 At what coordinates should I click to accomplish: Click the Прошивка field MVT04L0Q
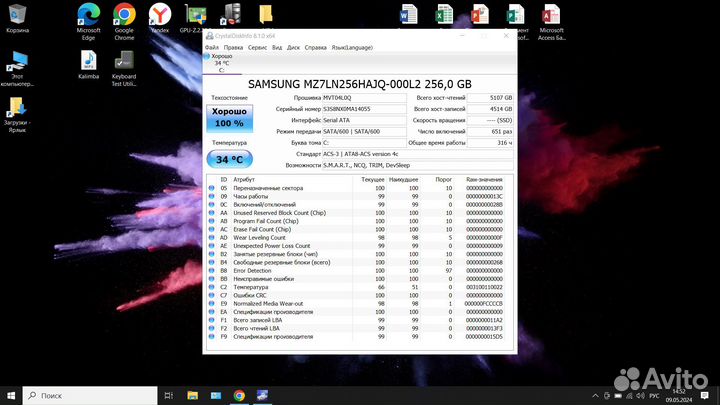point(364,98)
